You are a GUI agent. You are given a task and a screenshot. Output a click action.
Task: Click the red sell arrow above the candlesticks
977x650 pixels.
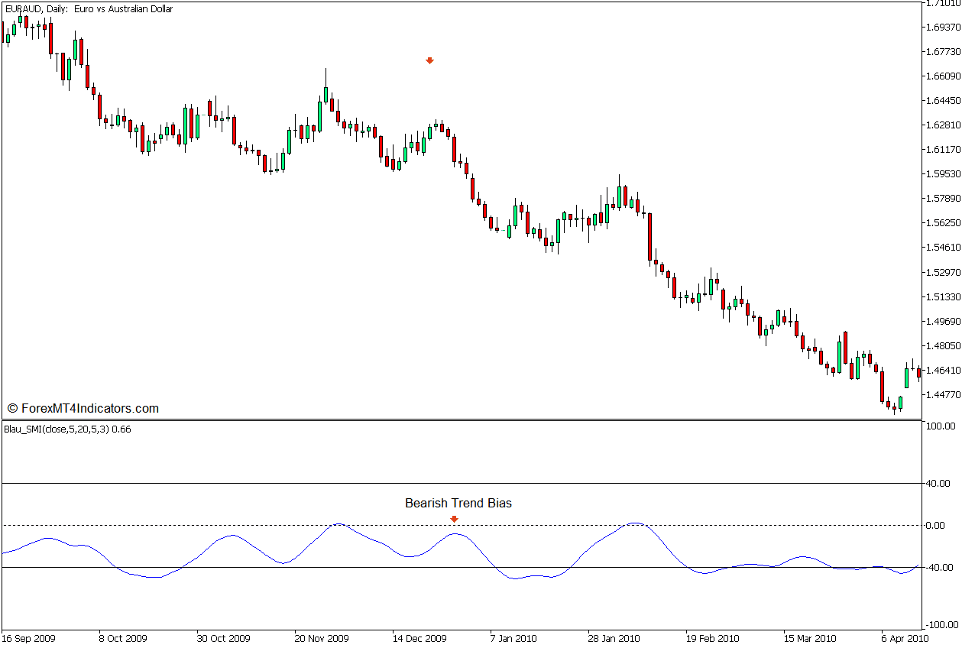(430, 60)
